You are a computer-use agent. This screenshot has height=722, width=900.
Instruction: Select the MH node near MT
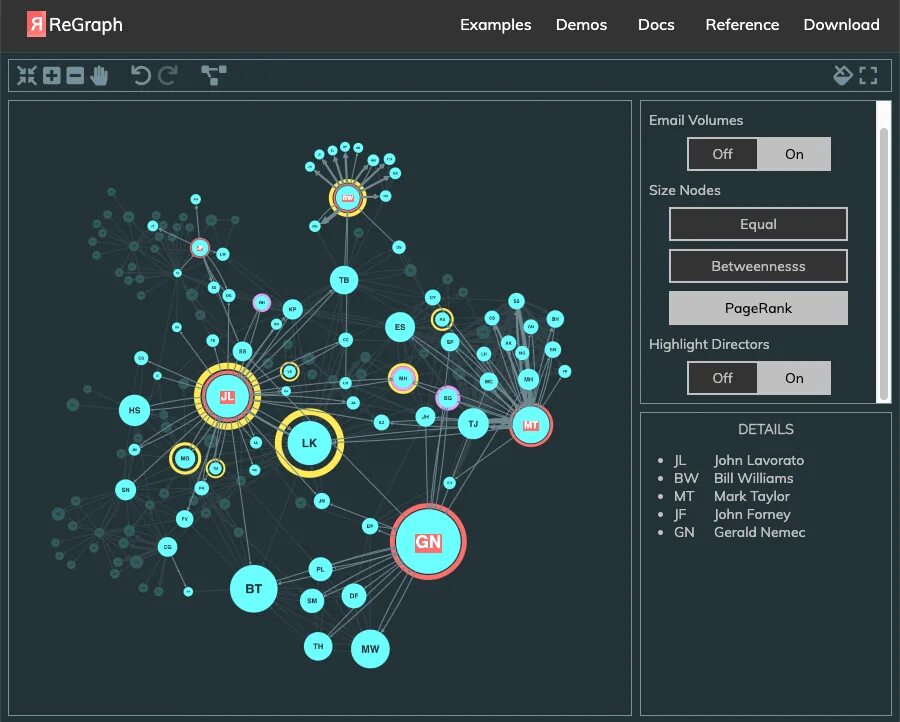point(528,379)
